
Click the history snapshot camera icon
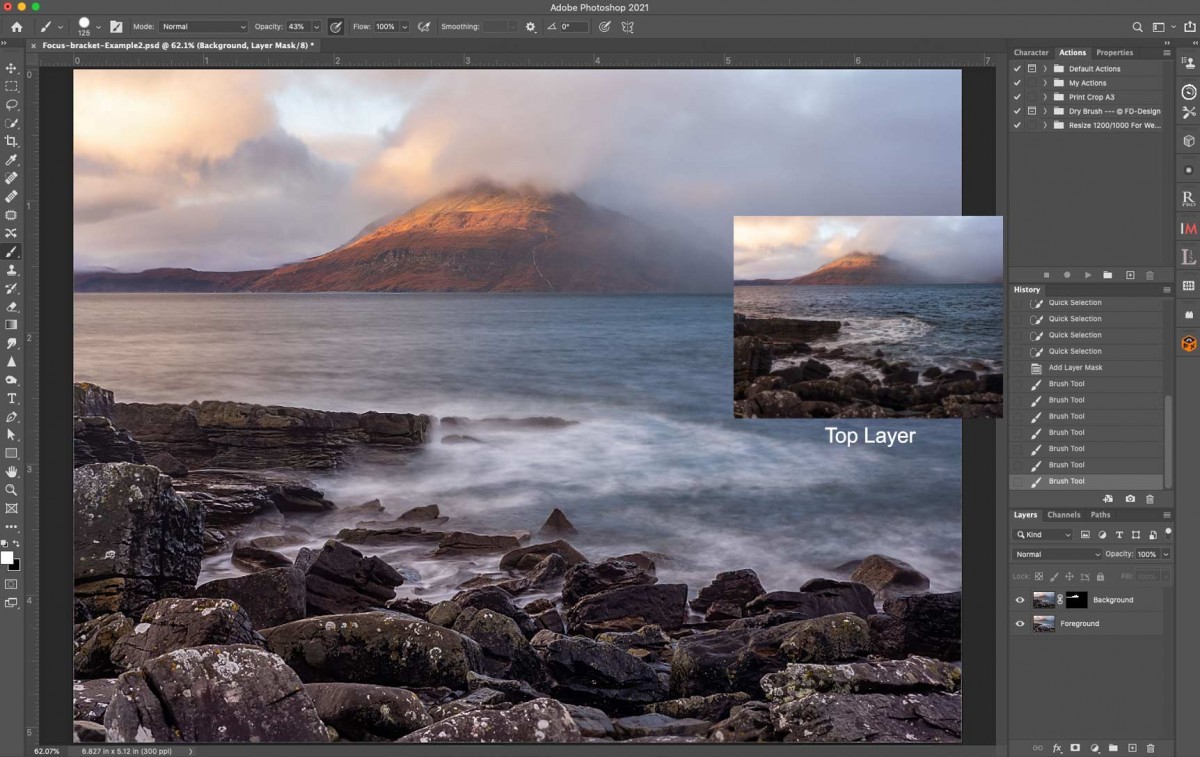pos(1130,498)
